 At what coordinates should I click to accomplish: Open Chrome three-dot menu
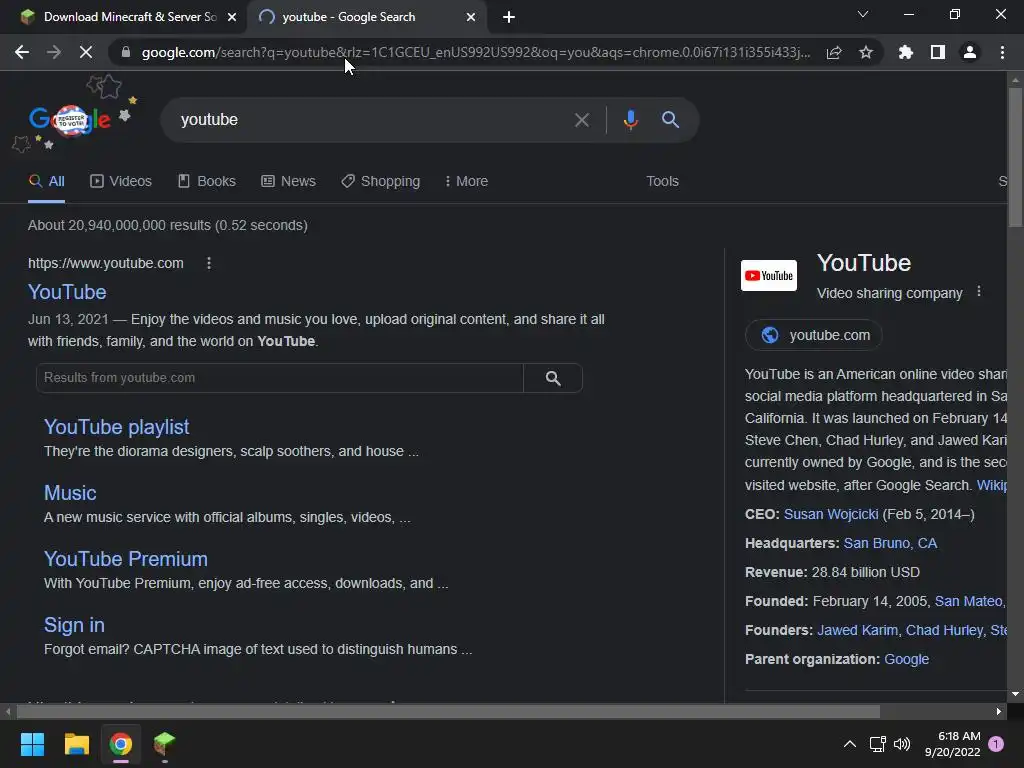coord(1002,52)
